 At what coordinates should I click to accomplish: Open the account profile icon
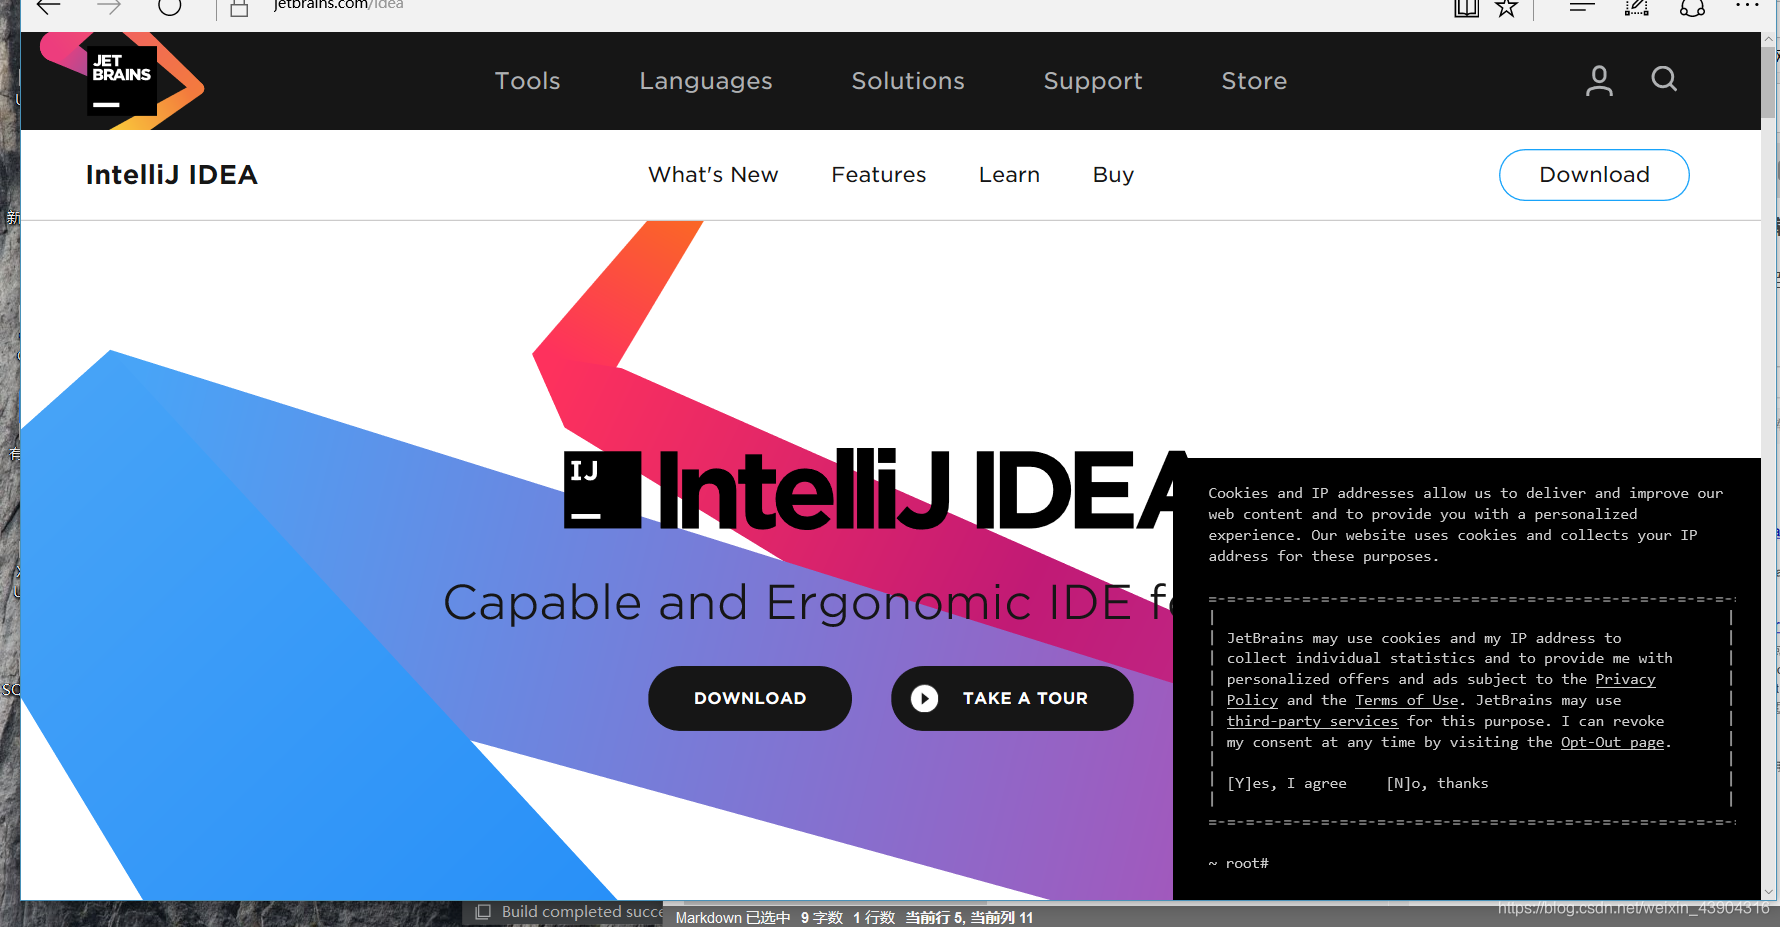point(1599,81)
